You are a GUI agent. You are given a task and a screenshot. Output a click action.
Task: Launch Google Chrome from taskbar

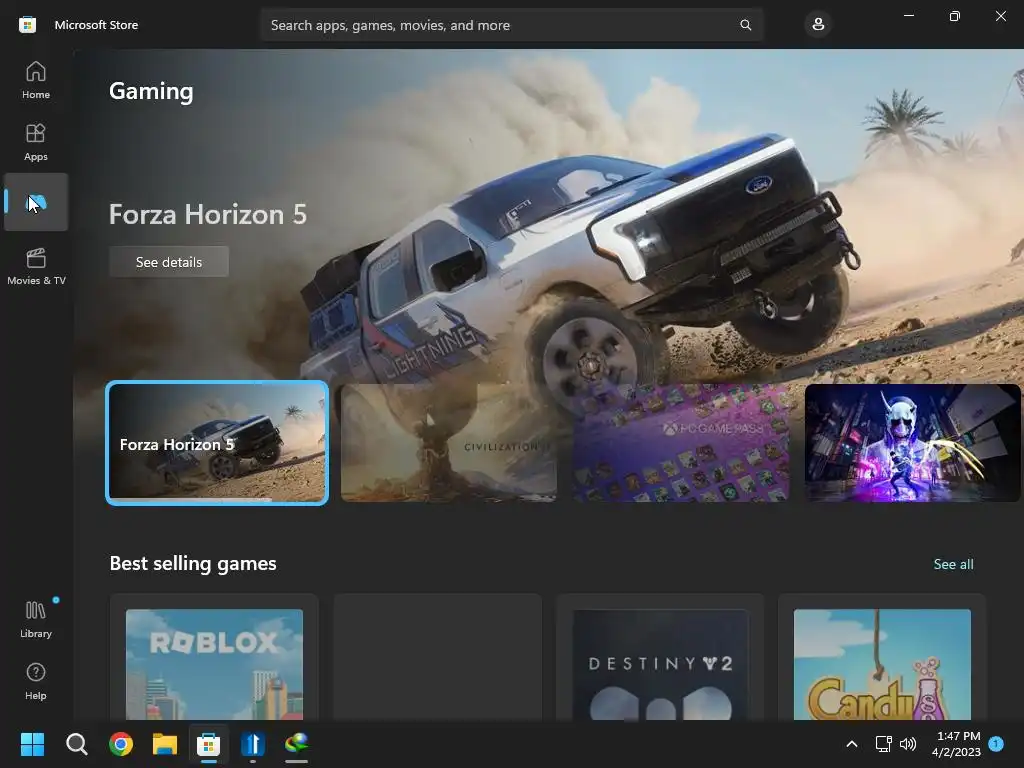pyautogui.click(x=121, y=744)
